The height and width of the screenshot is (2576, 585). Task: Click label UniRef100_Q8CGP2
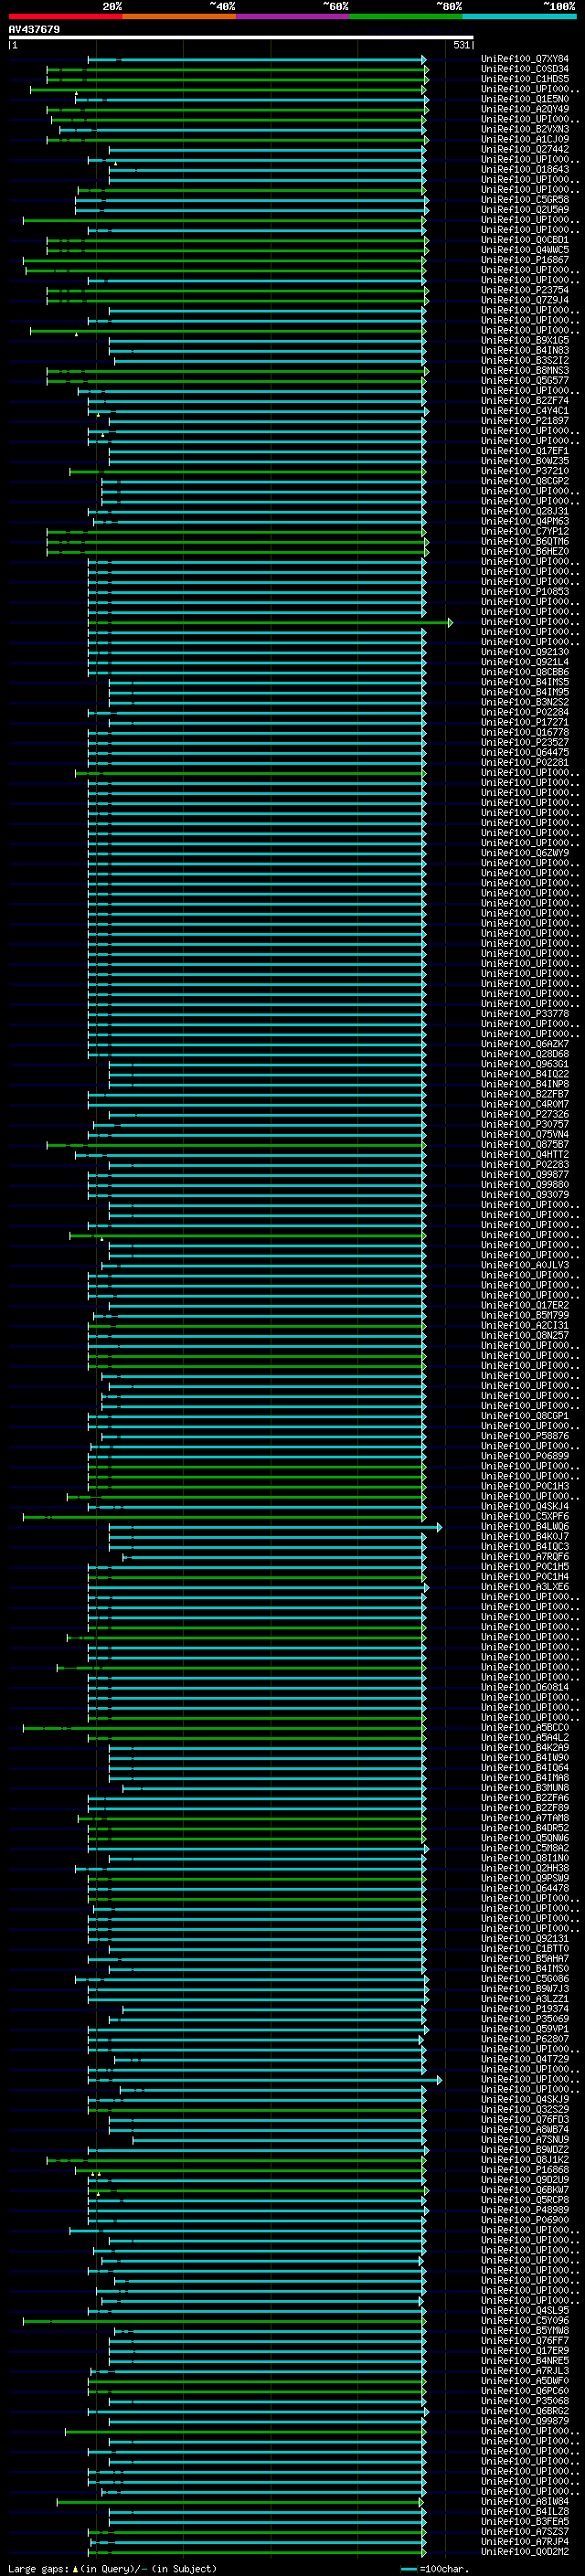[x=525, y=481]
